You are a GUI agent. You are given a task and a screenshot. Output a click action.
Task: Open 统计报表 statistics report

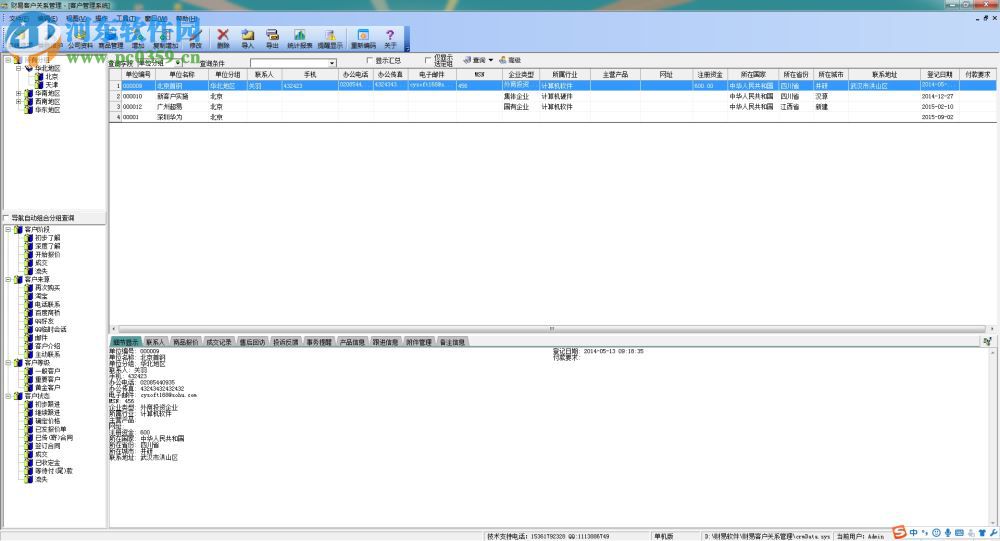(x=300, y=38)
